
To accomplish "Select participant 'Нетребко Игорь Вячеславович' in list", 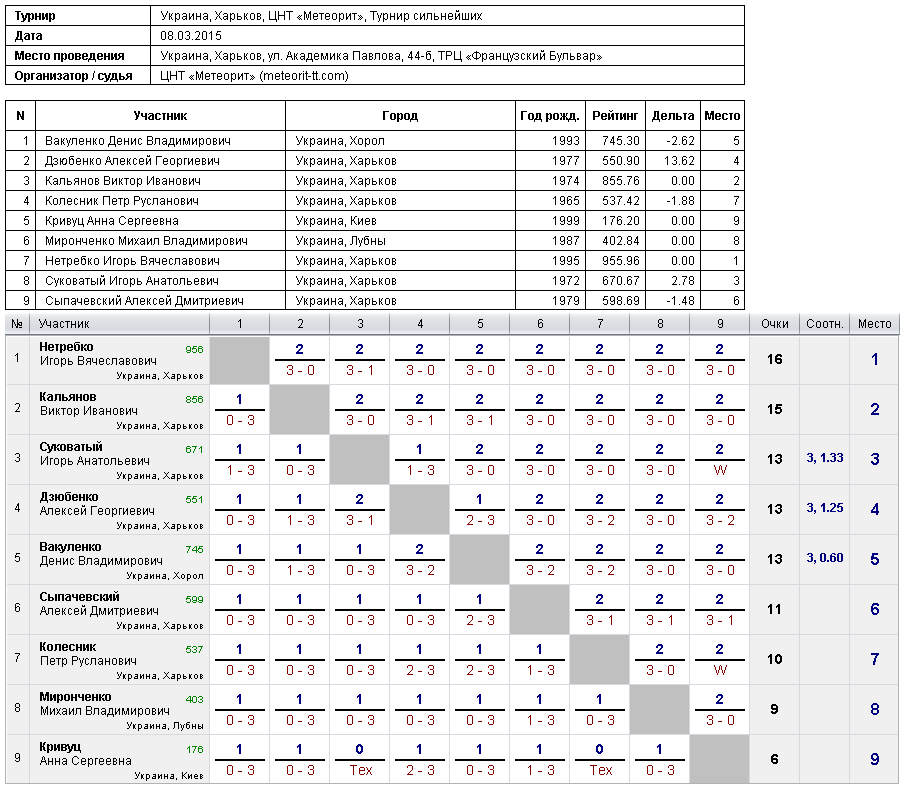I will [x=132, y=261].
